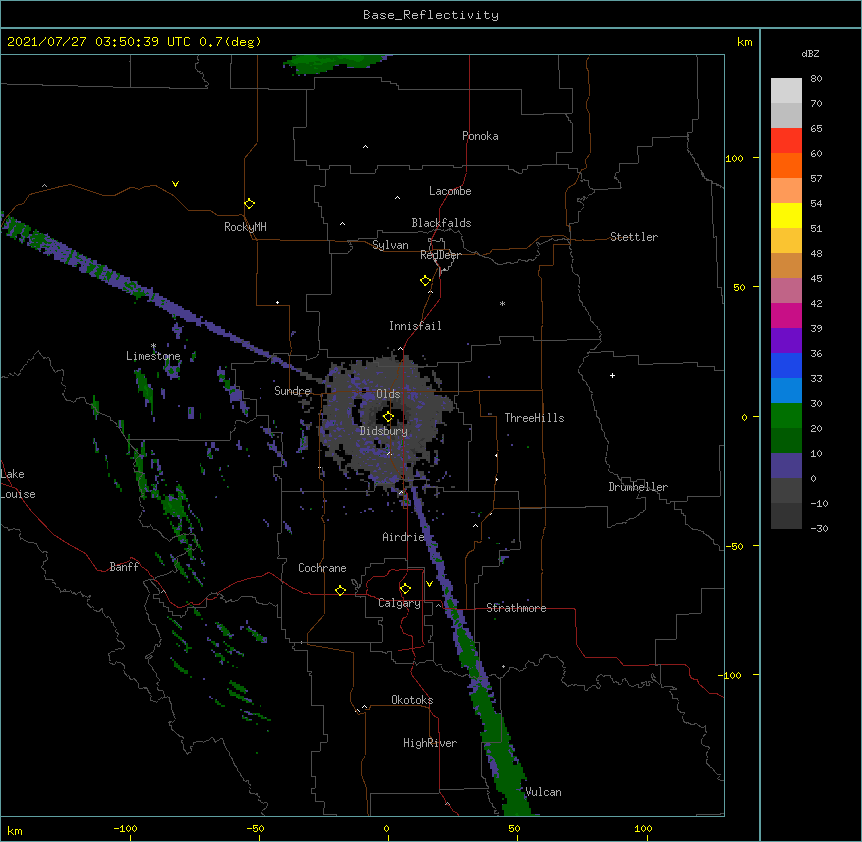862x842 pixels.
Task: Click the Blackfalds city label
Action: (x=441, y=223)
